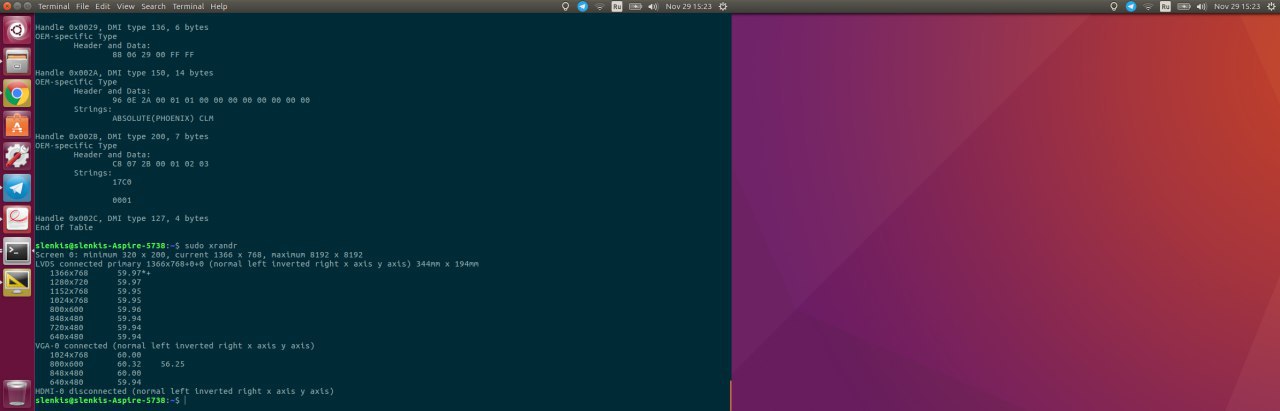
Task: Open the red circular app in launcher
Action: [17, 219]
